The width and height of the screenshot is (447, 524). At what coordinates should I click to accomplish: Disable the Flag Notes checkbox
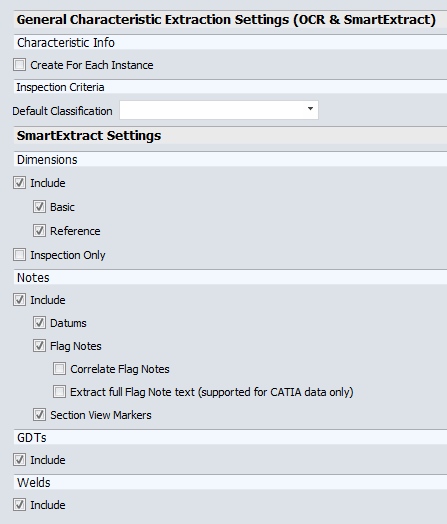39,346
